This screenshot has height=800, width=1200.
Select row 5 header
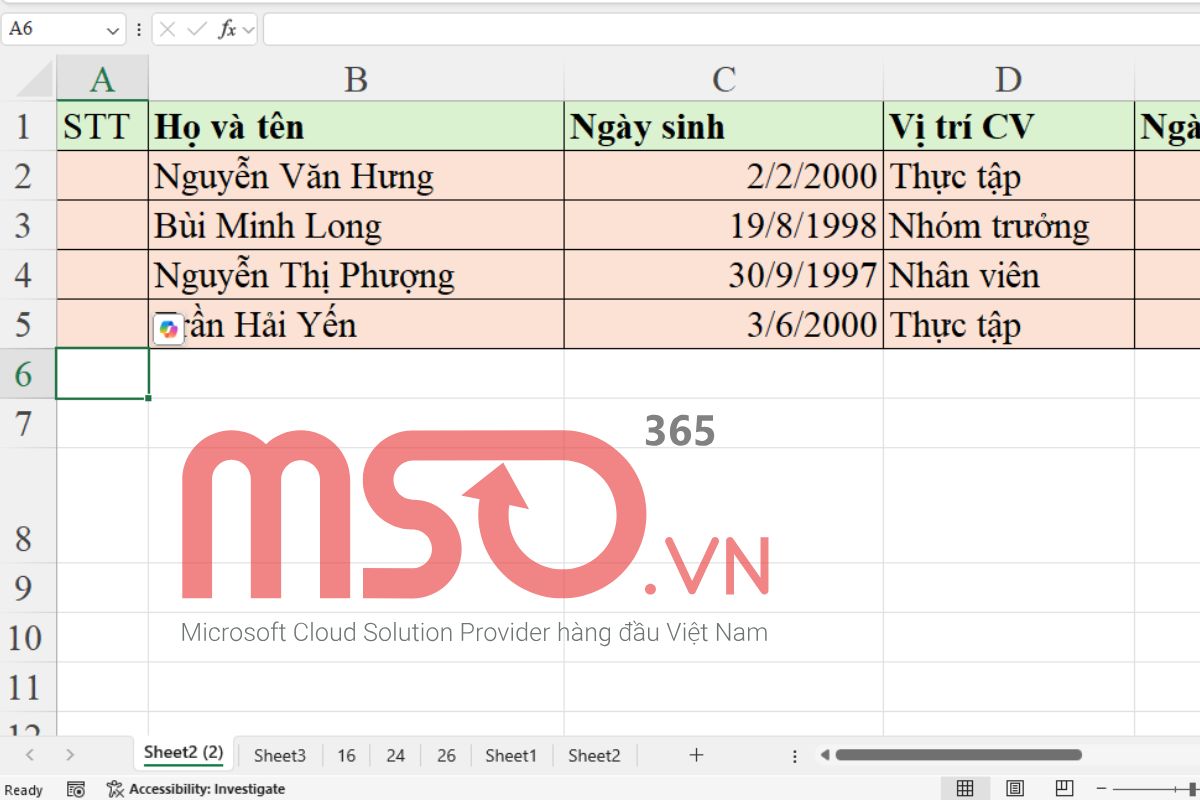[28, 324]
